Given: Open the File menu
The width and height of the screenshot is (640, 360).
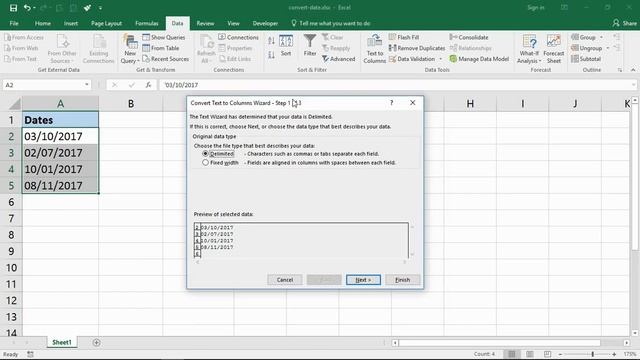Looking at the screenshot, I should pyautogui.click(x=14, y=23).
